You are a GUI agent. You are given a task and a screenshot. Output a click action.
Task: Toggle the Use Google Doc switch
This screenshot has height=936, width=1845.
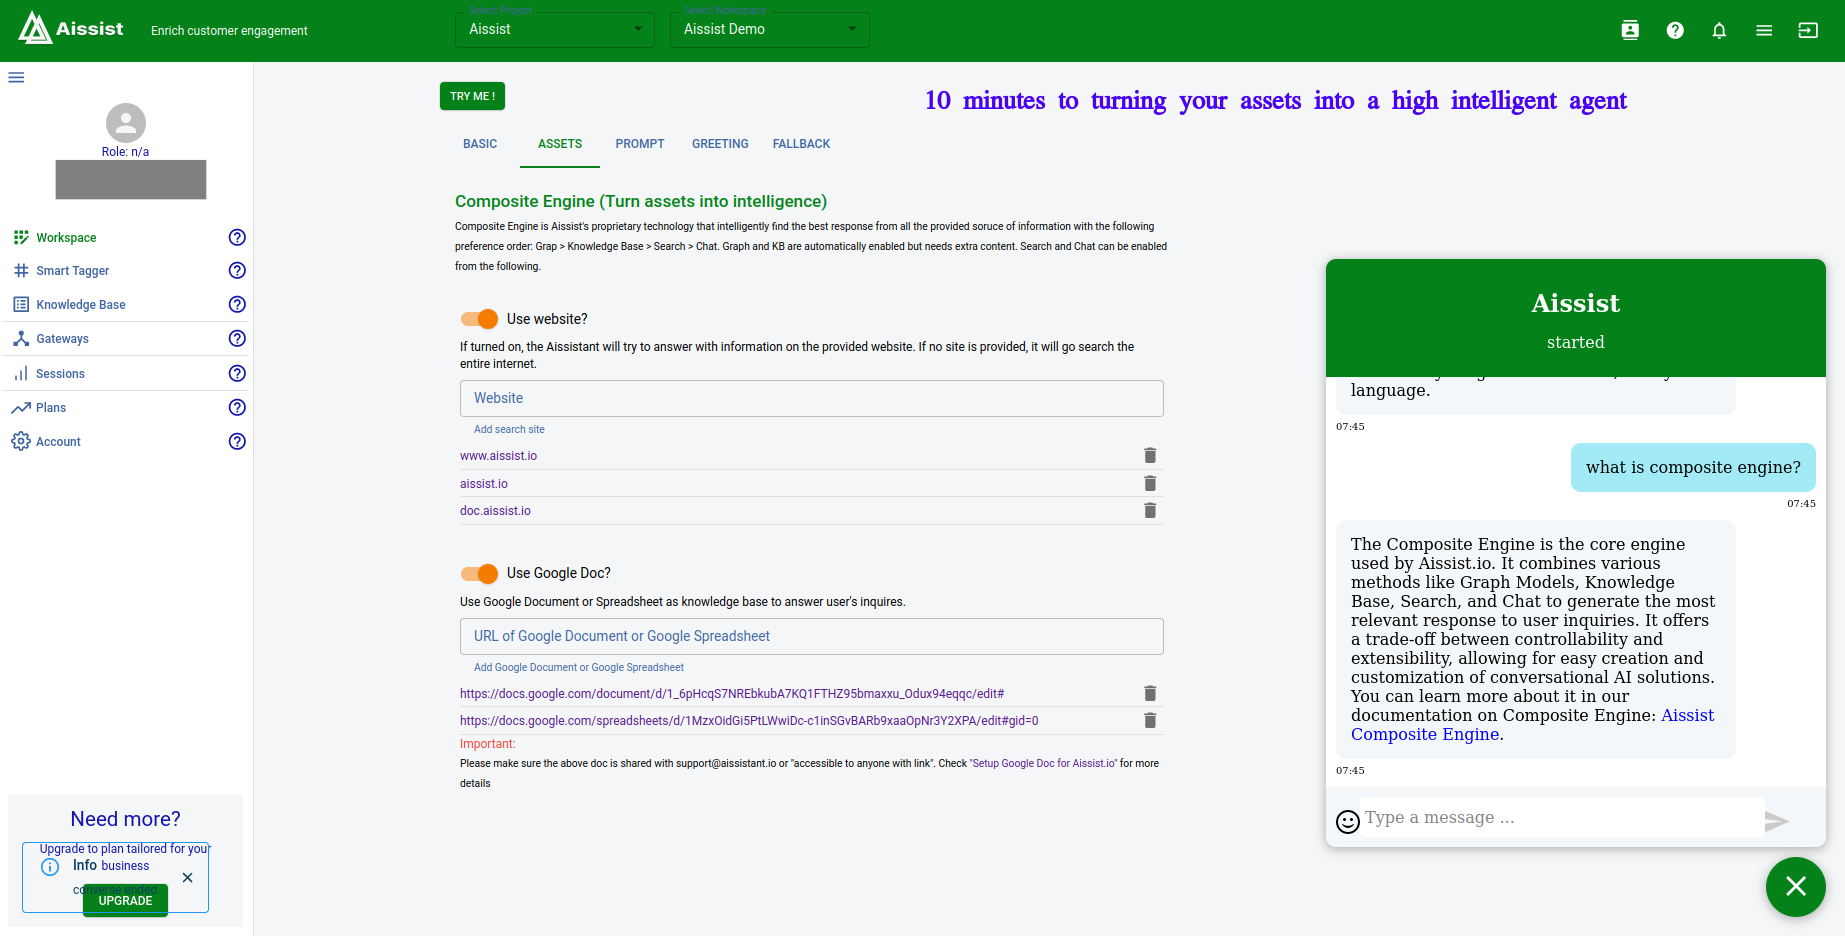(479, 573)
